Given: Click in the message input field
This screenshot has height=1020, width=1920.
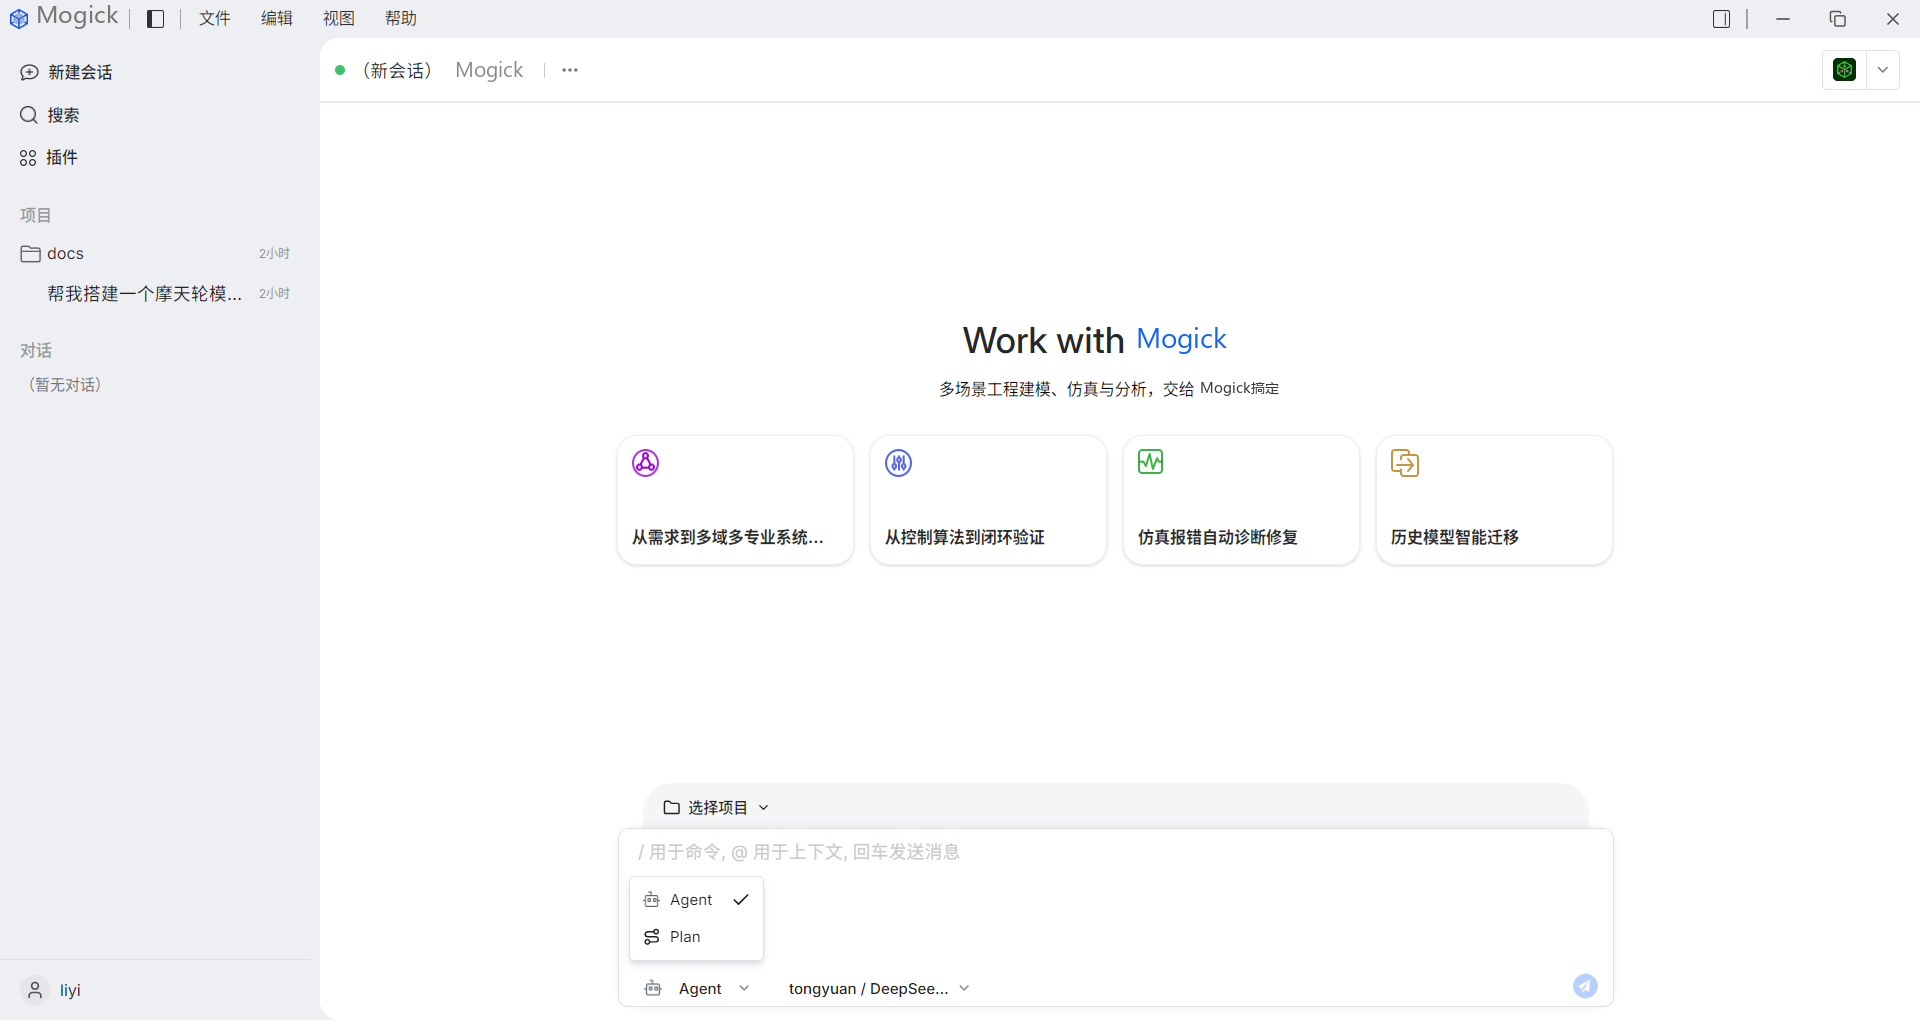Looking at the screenshot, I should click(1115, 852).
